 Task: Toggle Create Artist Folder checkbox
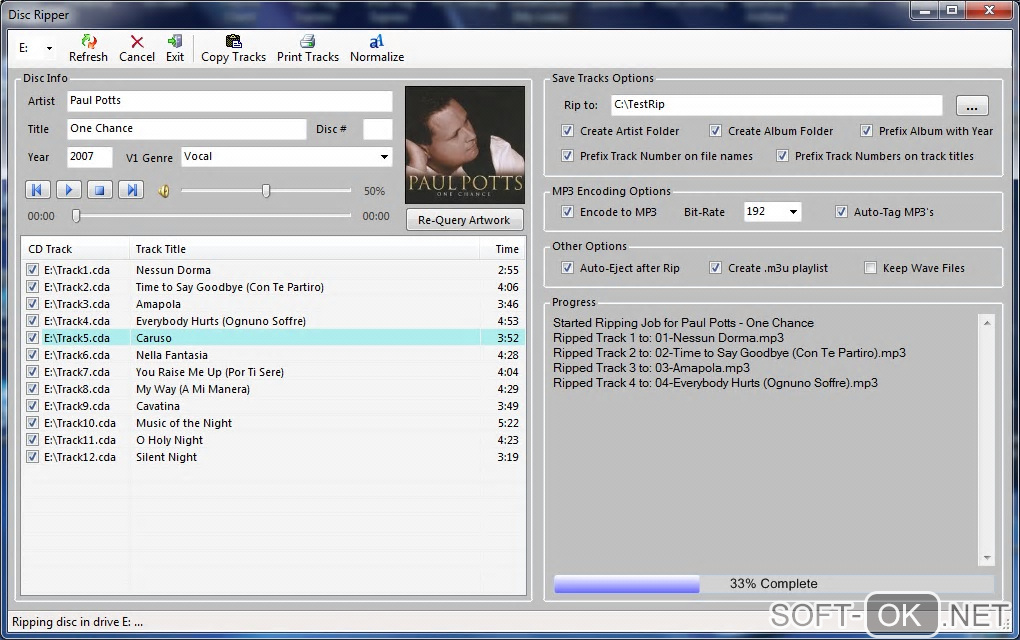pos(567,131)
